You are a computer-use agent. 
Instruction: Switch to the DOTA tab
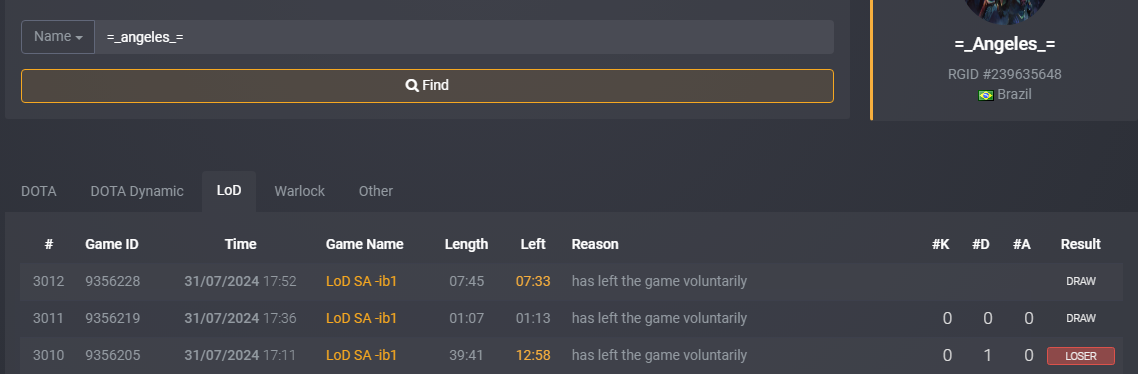[x=38, y=191]
